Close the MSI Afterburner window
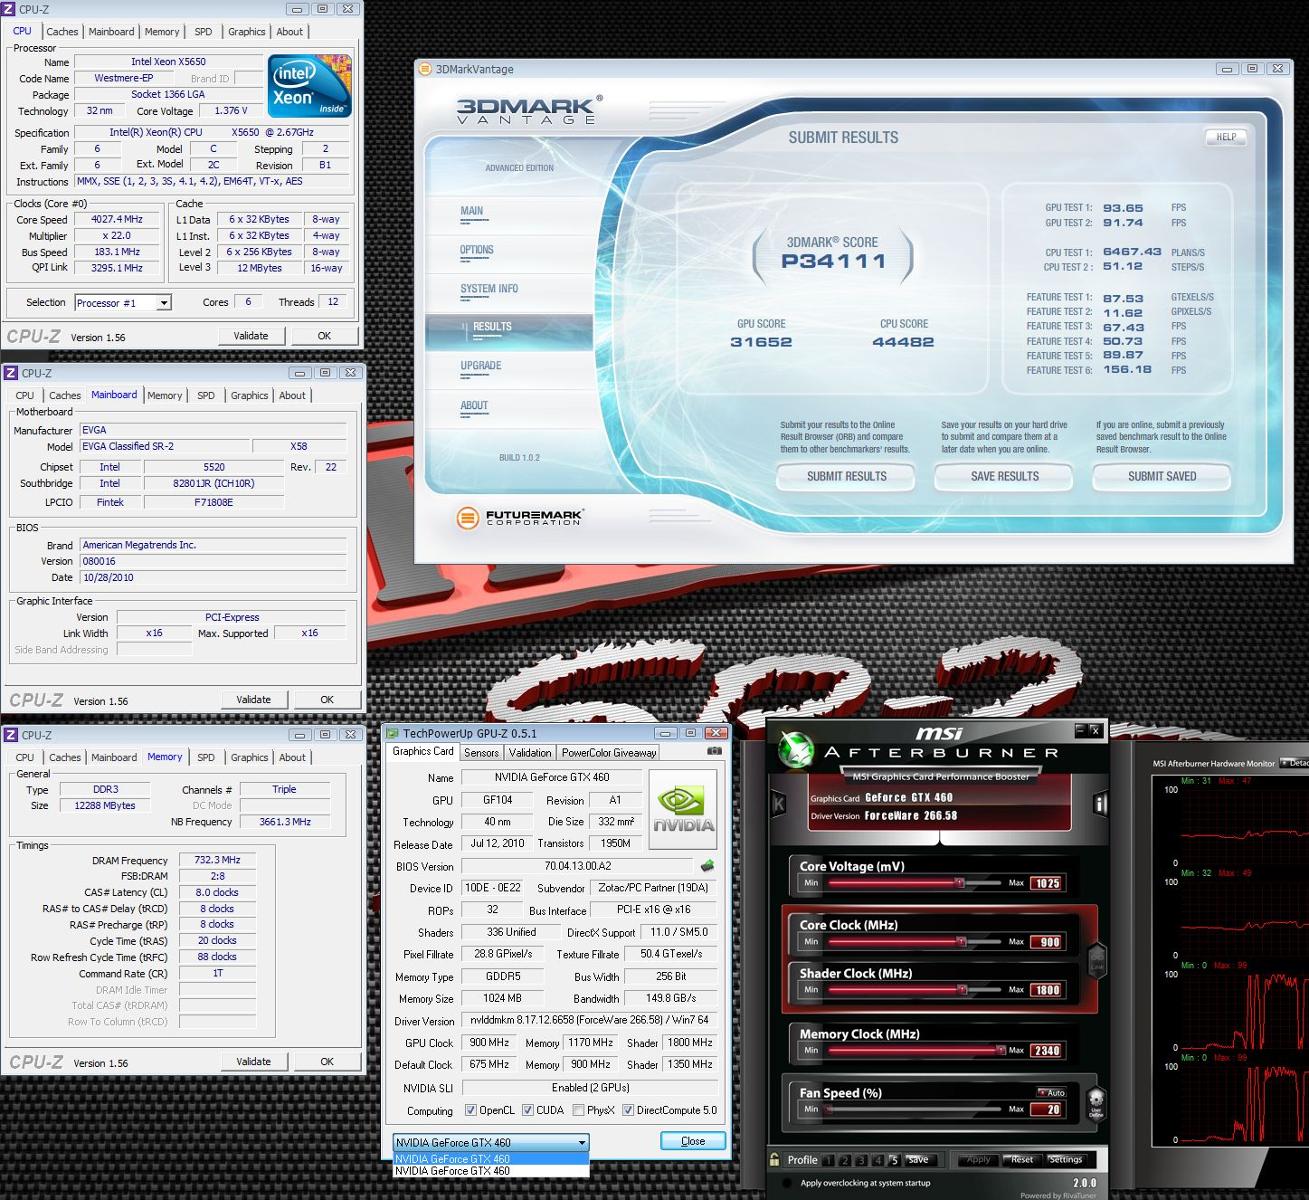The height and width of the screenshot is (1200, 1309). coord(1095,731)
